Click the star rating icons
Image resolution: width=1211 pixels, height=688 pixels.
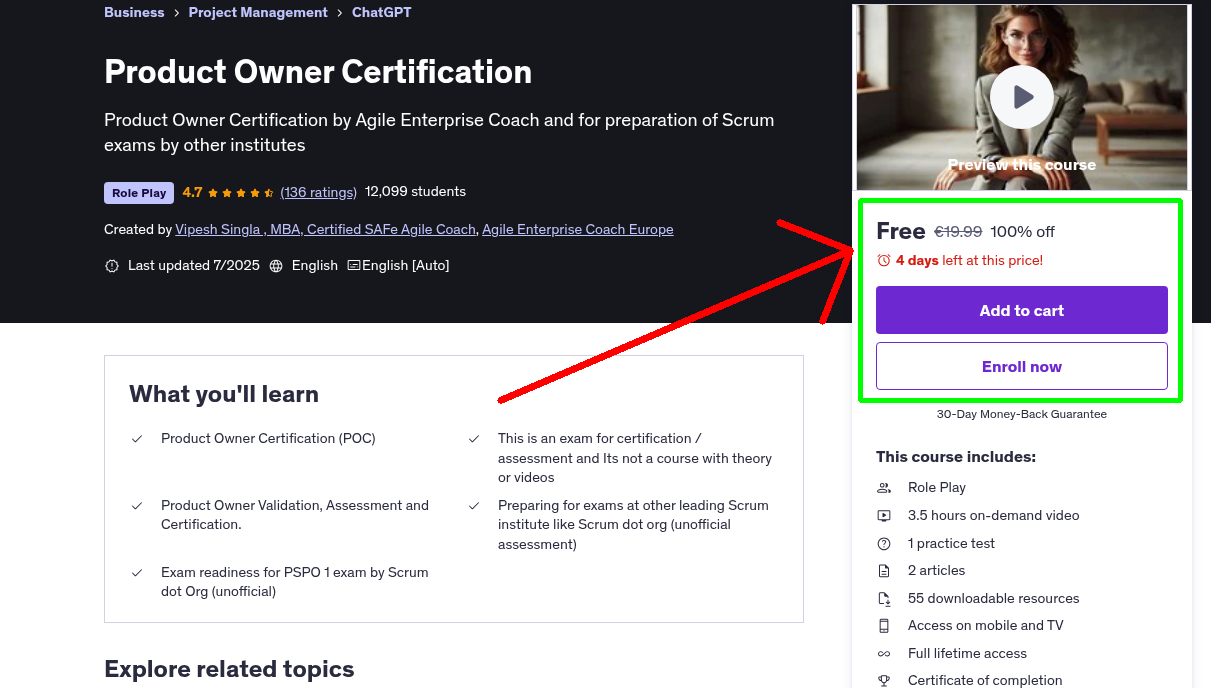(241, 193)
